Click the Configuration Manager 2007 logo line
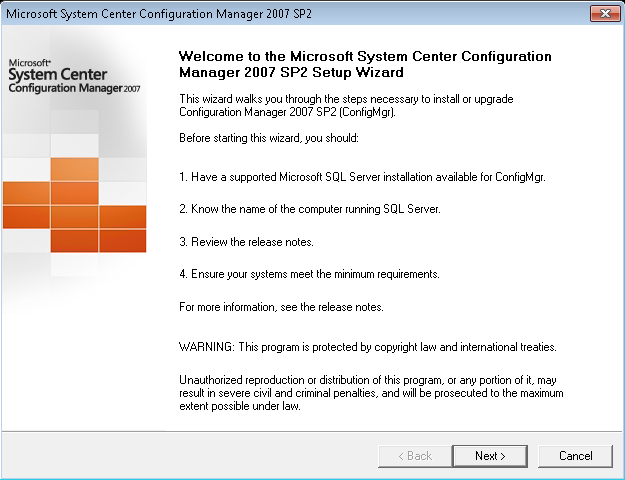The image size is (625, 480). click(x=74, y=88)
